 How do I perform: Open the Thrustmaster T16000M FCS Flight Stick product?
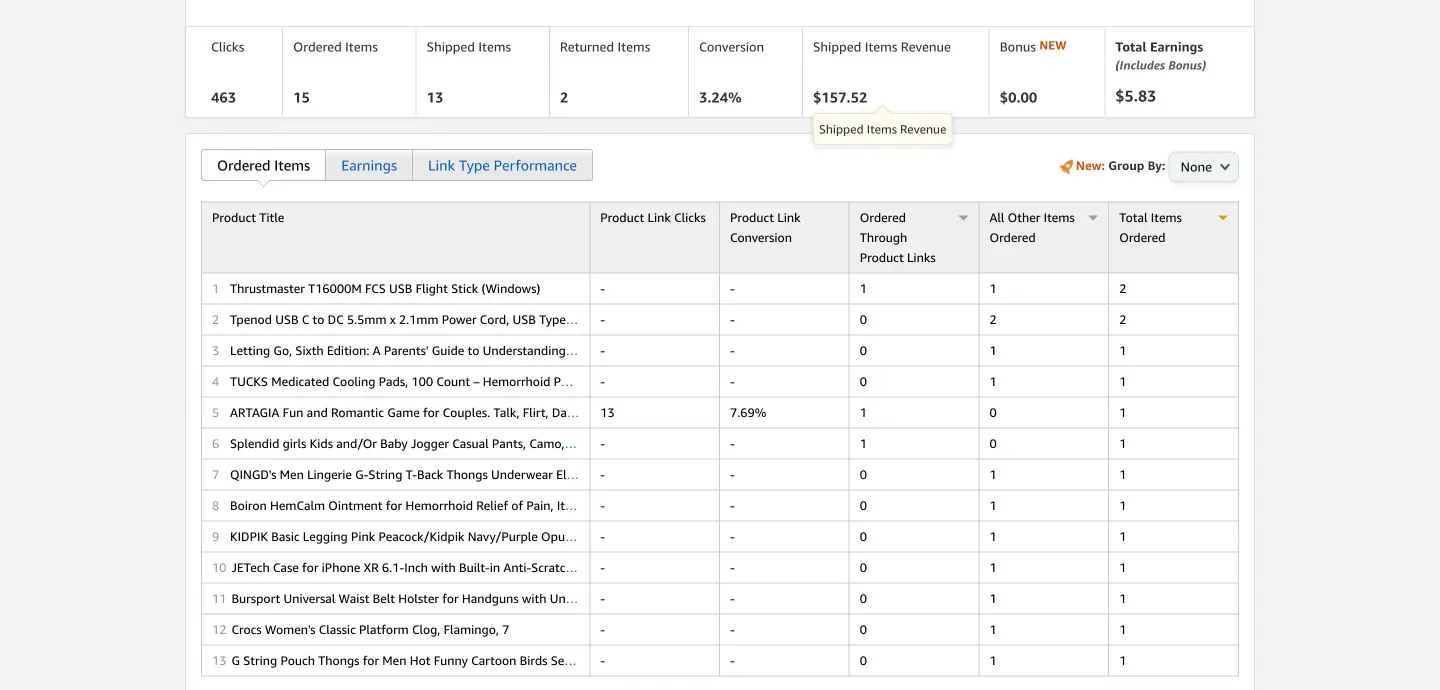click(385, 289)
